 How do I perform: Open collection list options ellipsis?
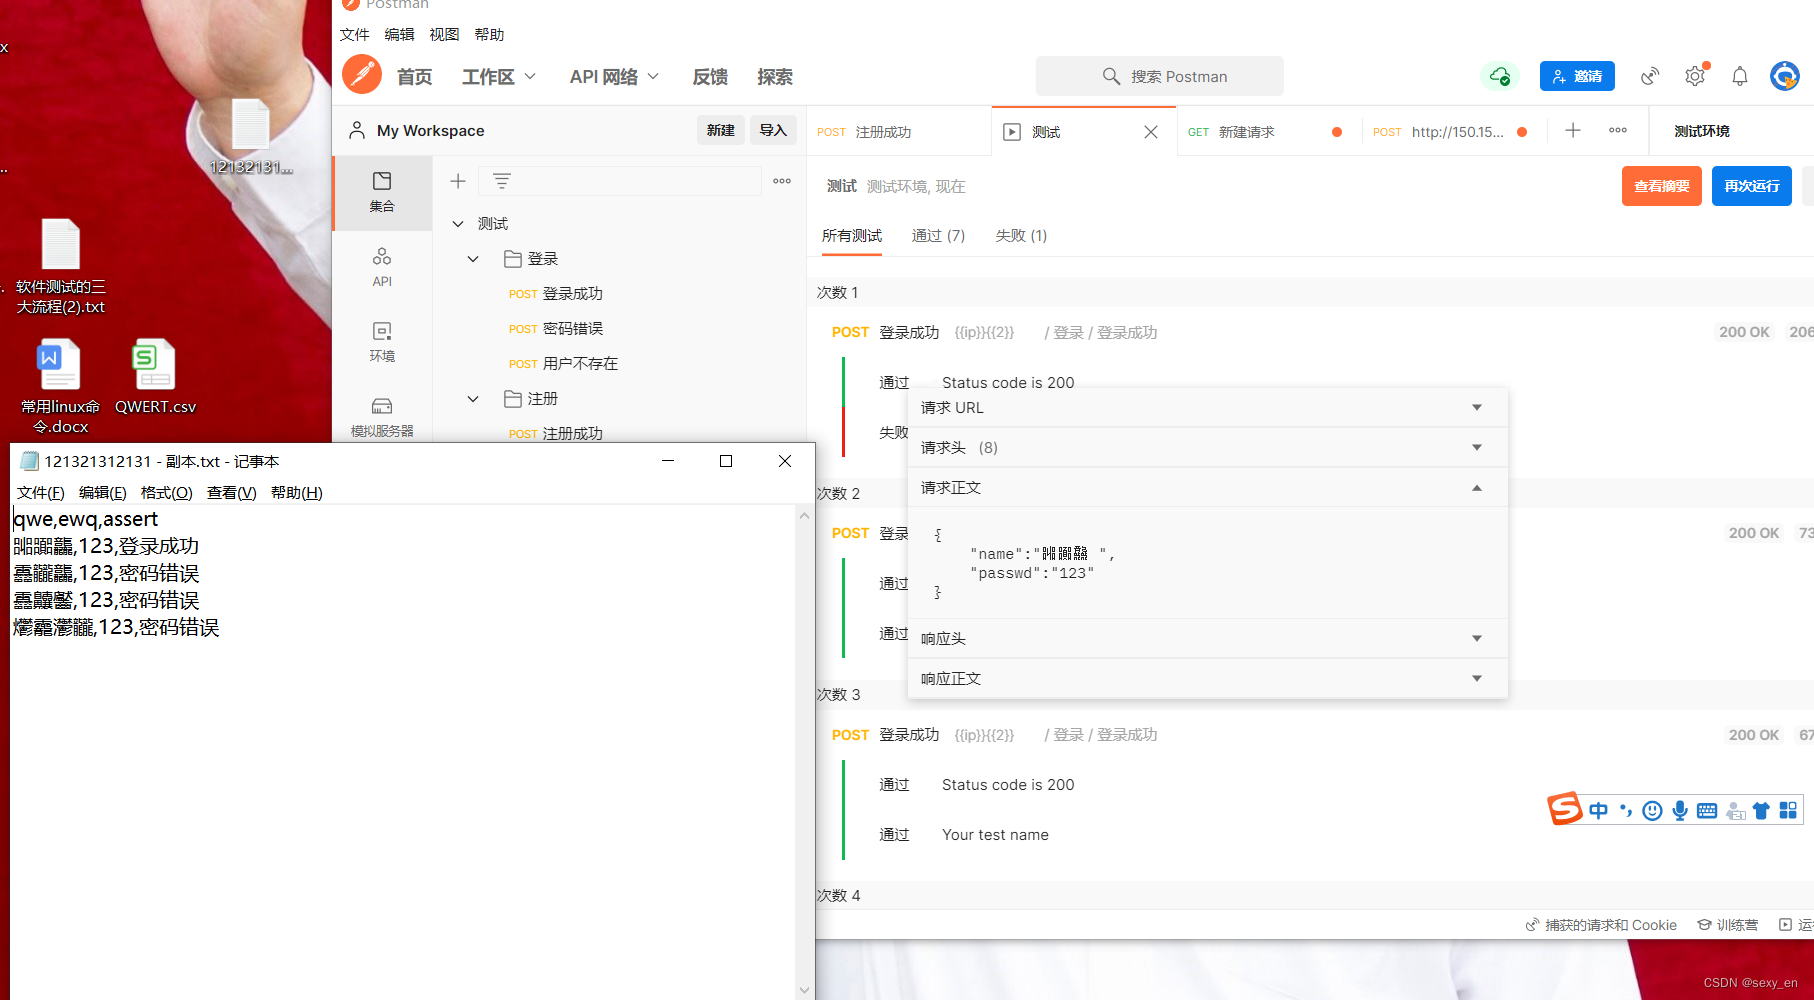coord(782,181)
